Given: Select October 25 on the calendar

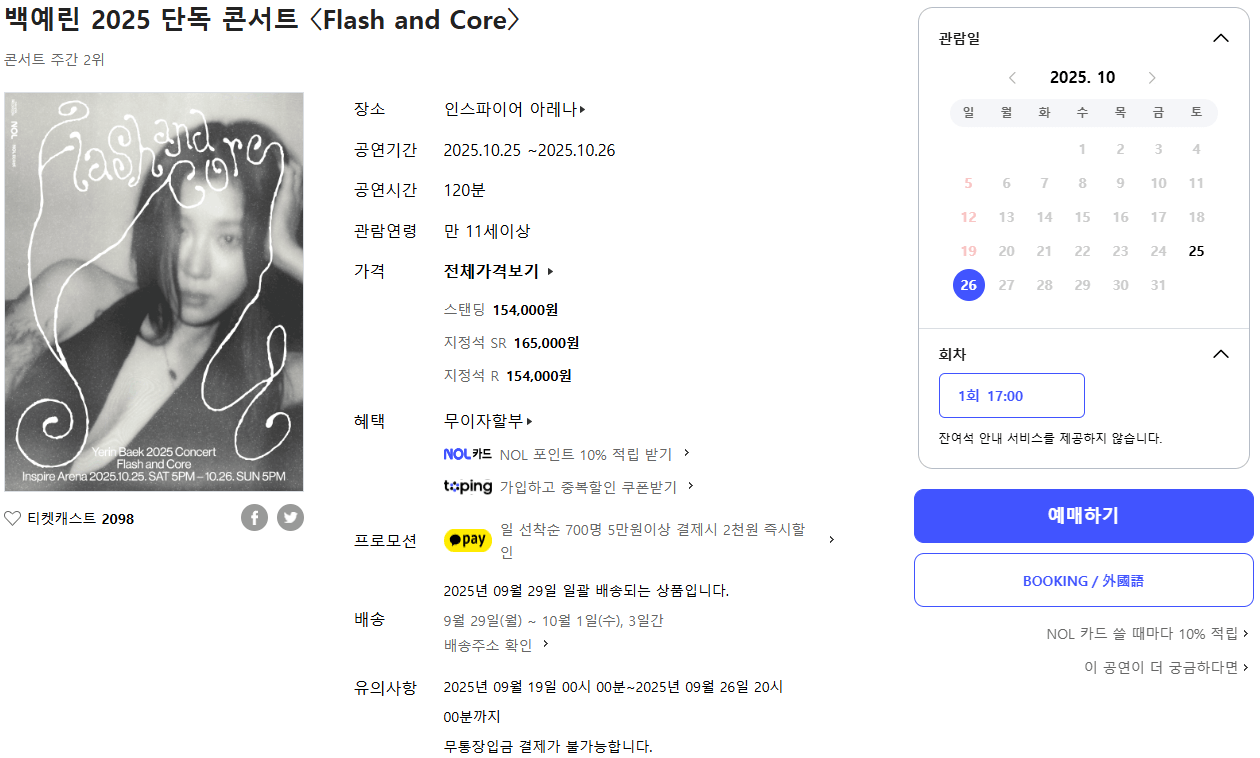Looking at the screenshot, I should coord(1196,251).
